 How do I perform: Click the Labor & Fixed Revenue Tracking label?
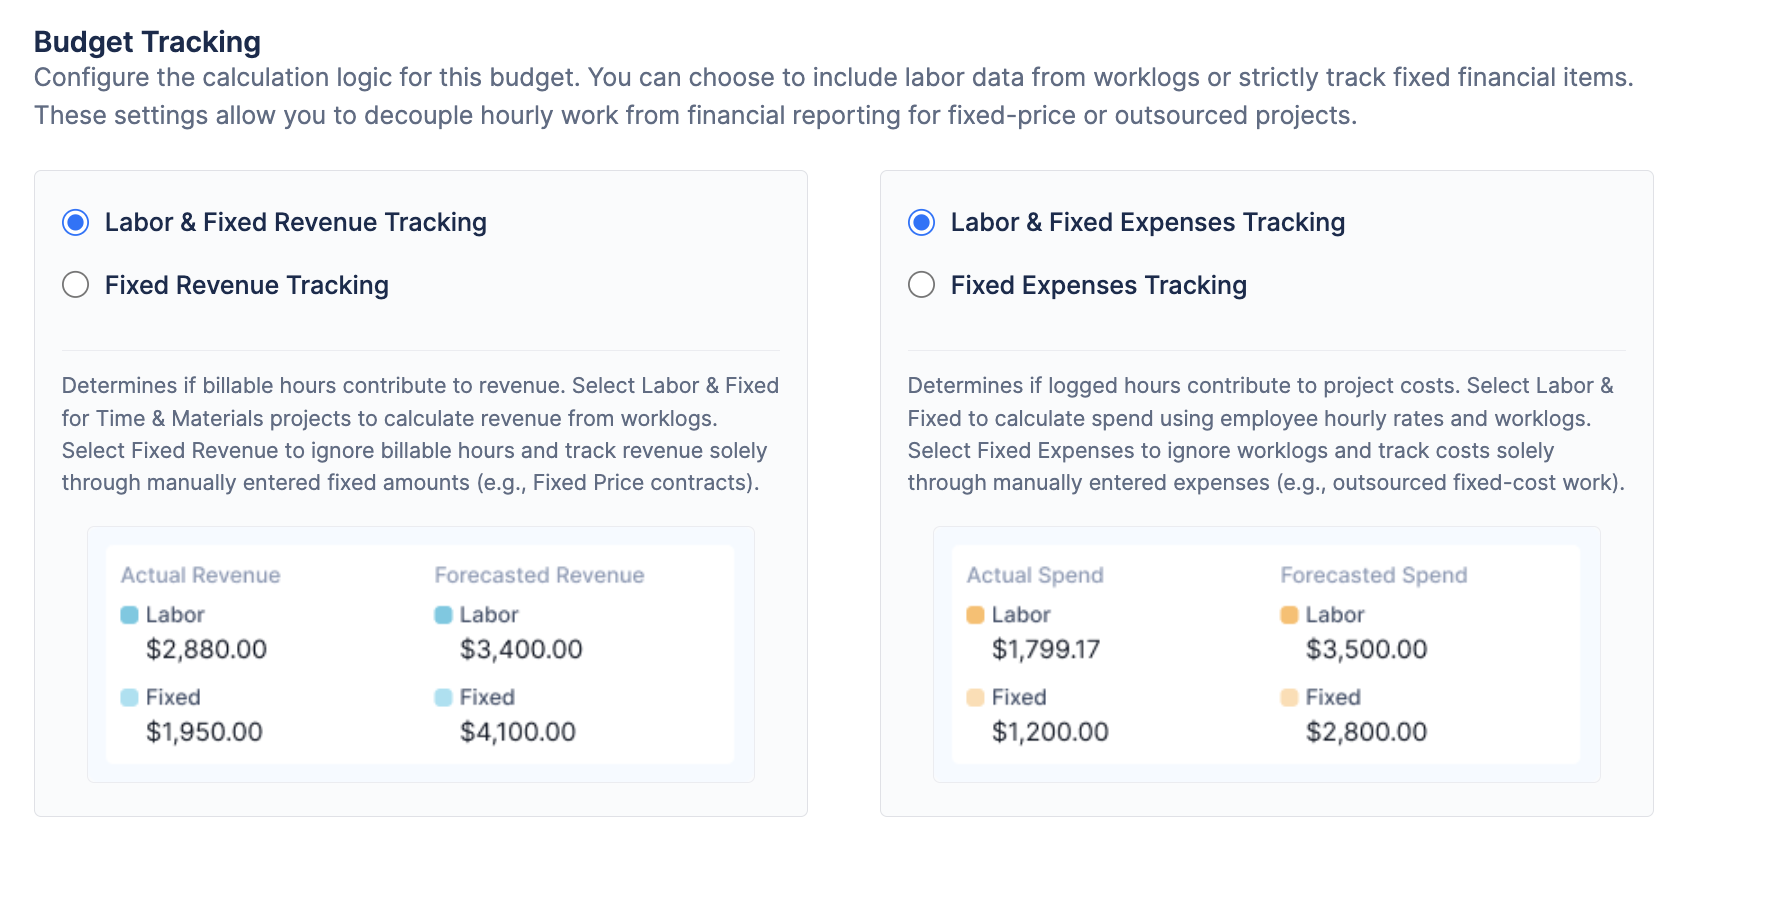coord(295,222)
